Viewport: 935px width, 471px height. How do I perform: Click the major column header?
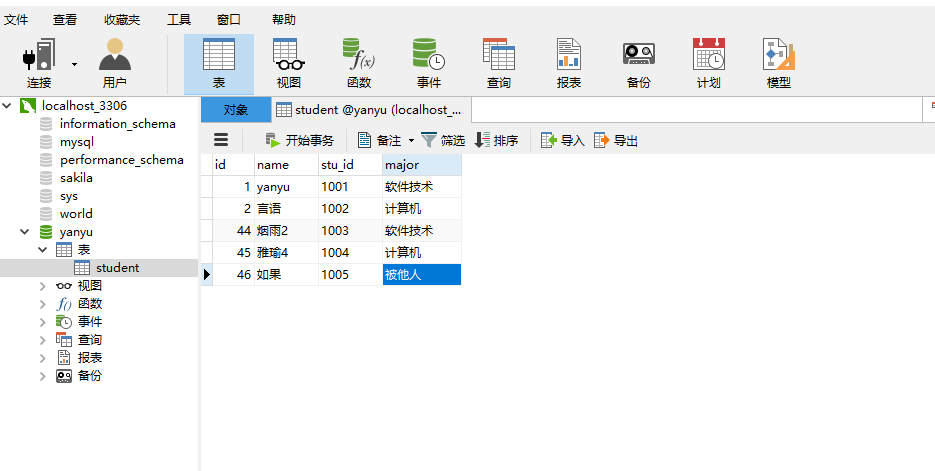pyautogui.click(x=422, y=165)
